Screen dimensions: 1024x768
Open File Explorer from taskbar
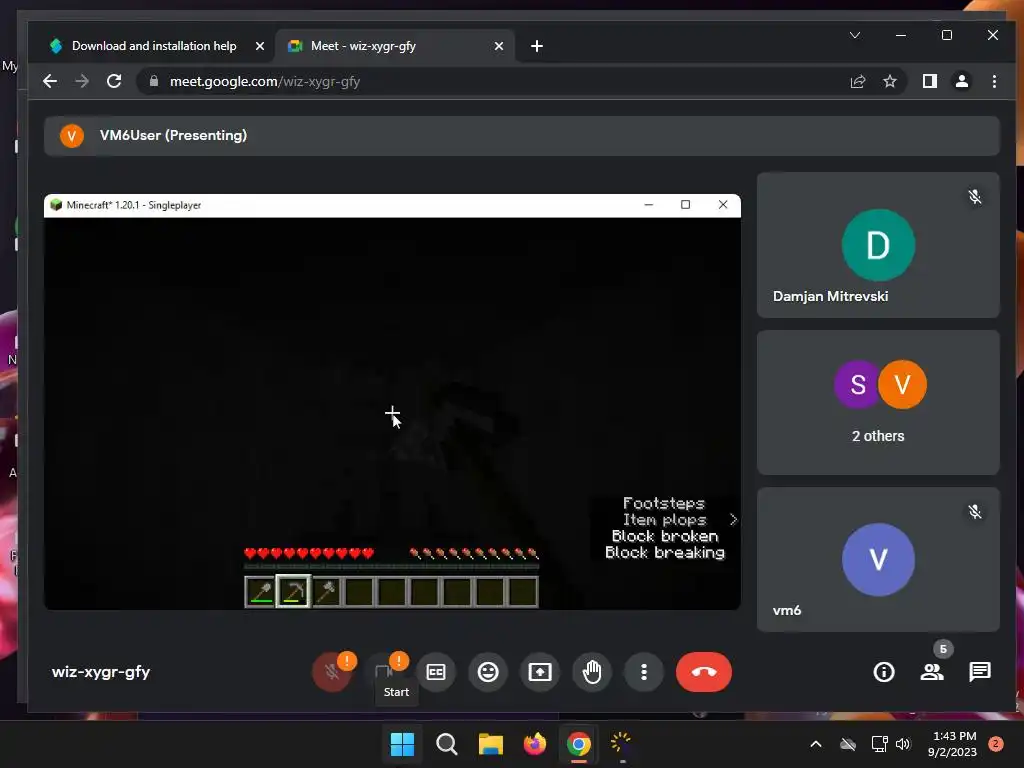491,744
